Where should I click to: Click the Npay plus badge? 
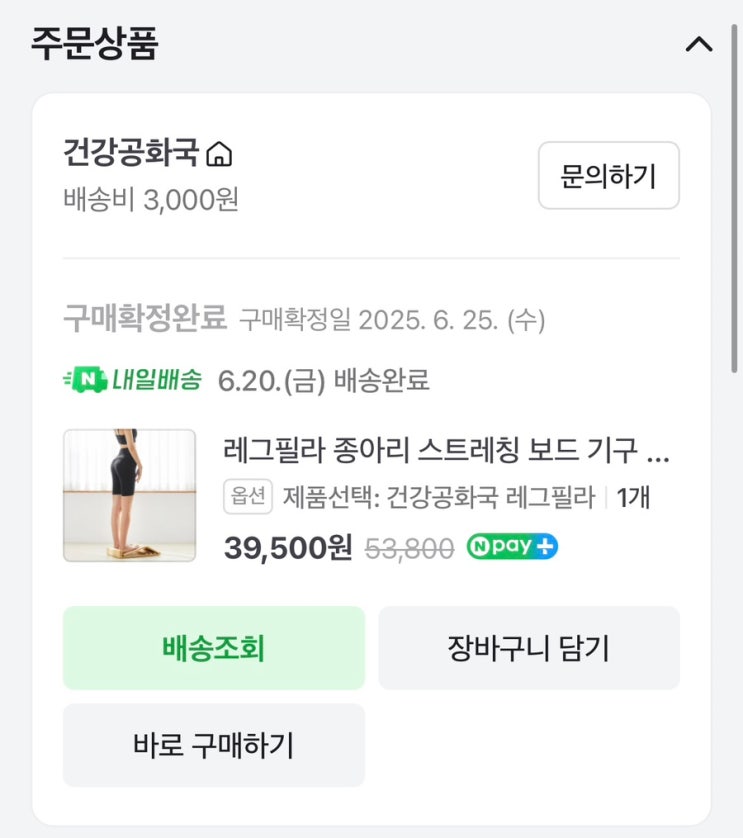512,547
